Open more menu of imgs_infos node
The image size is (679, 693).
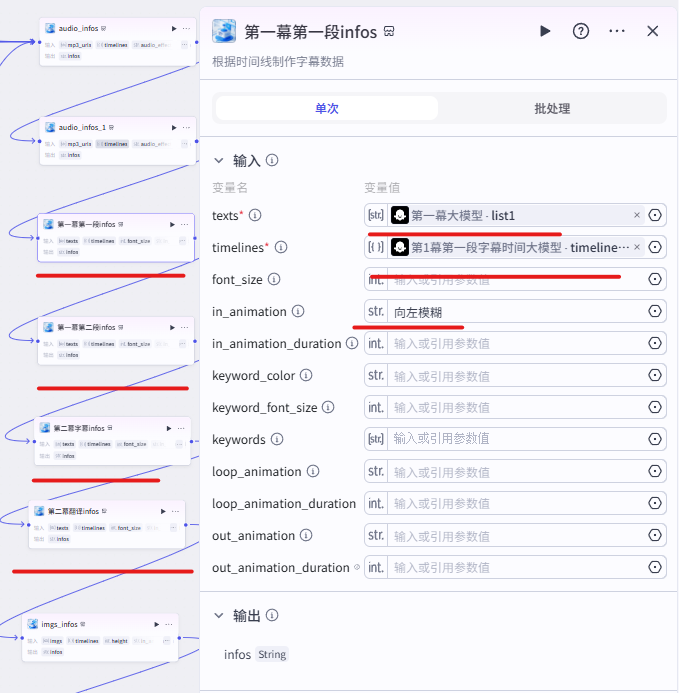coord(169,624)
